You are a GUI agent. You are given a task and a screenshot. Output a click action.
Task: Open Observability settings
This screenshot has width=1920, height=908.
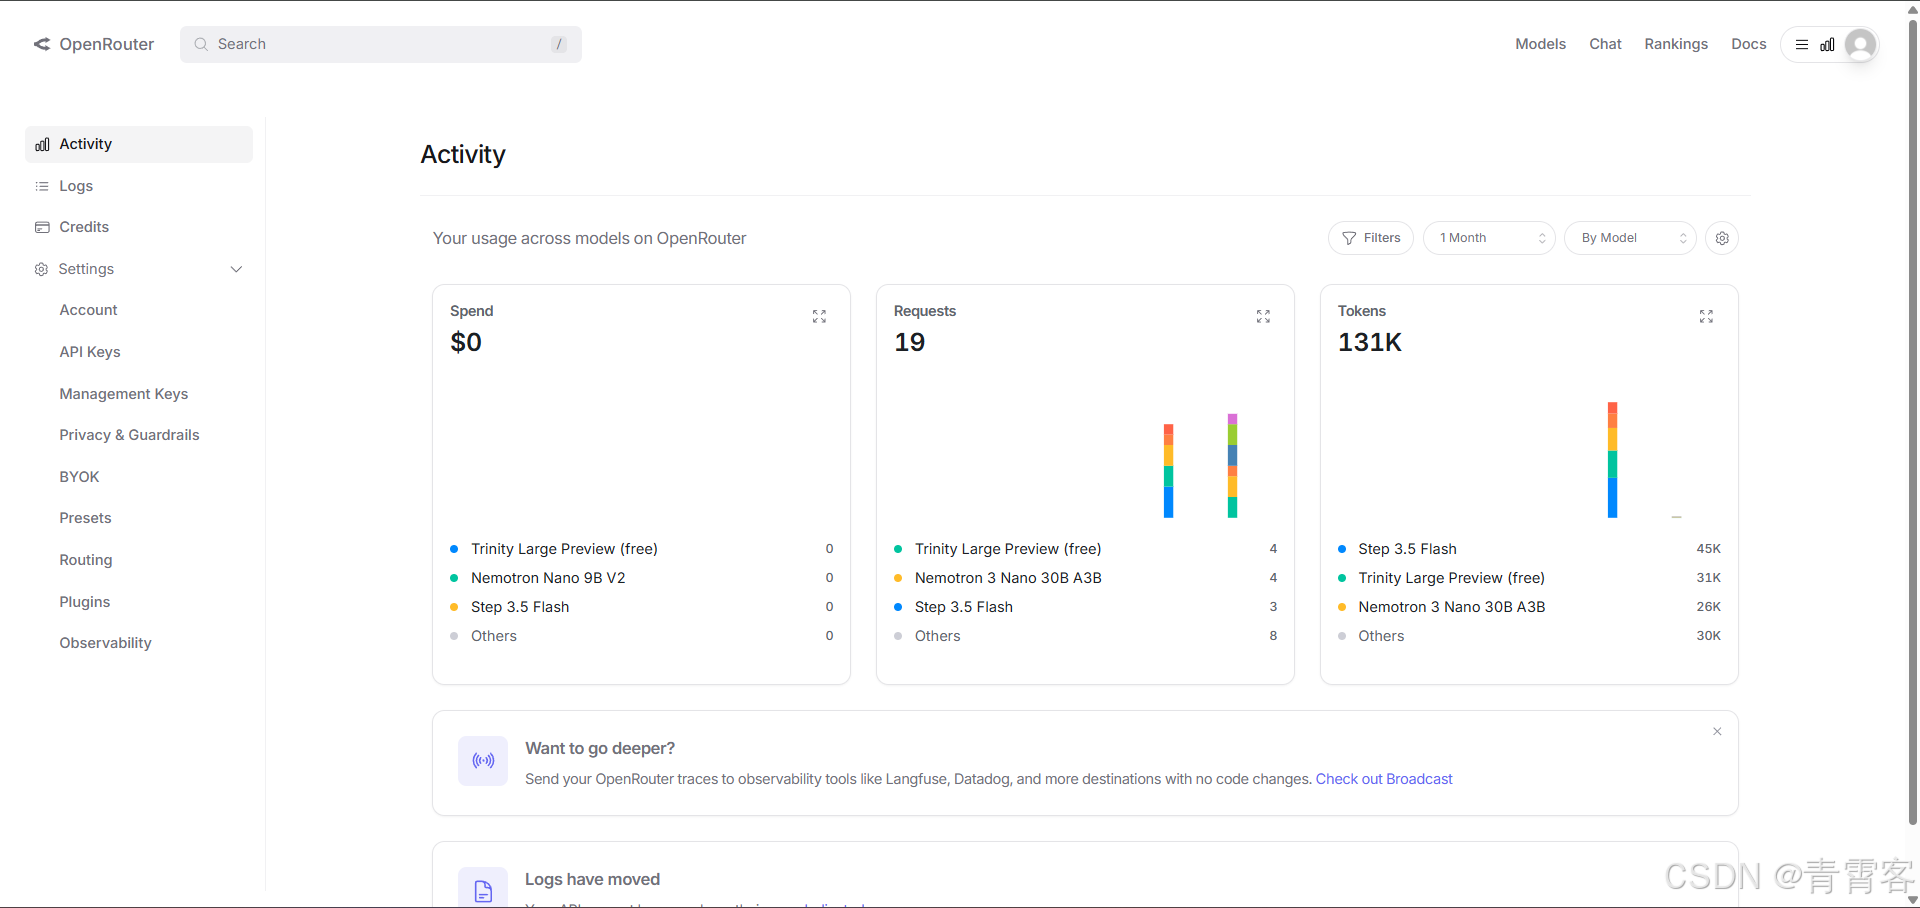click(x=105, y=643)
